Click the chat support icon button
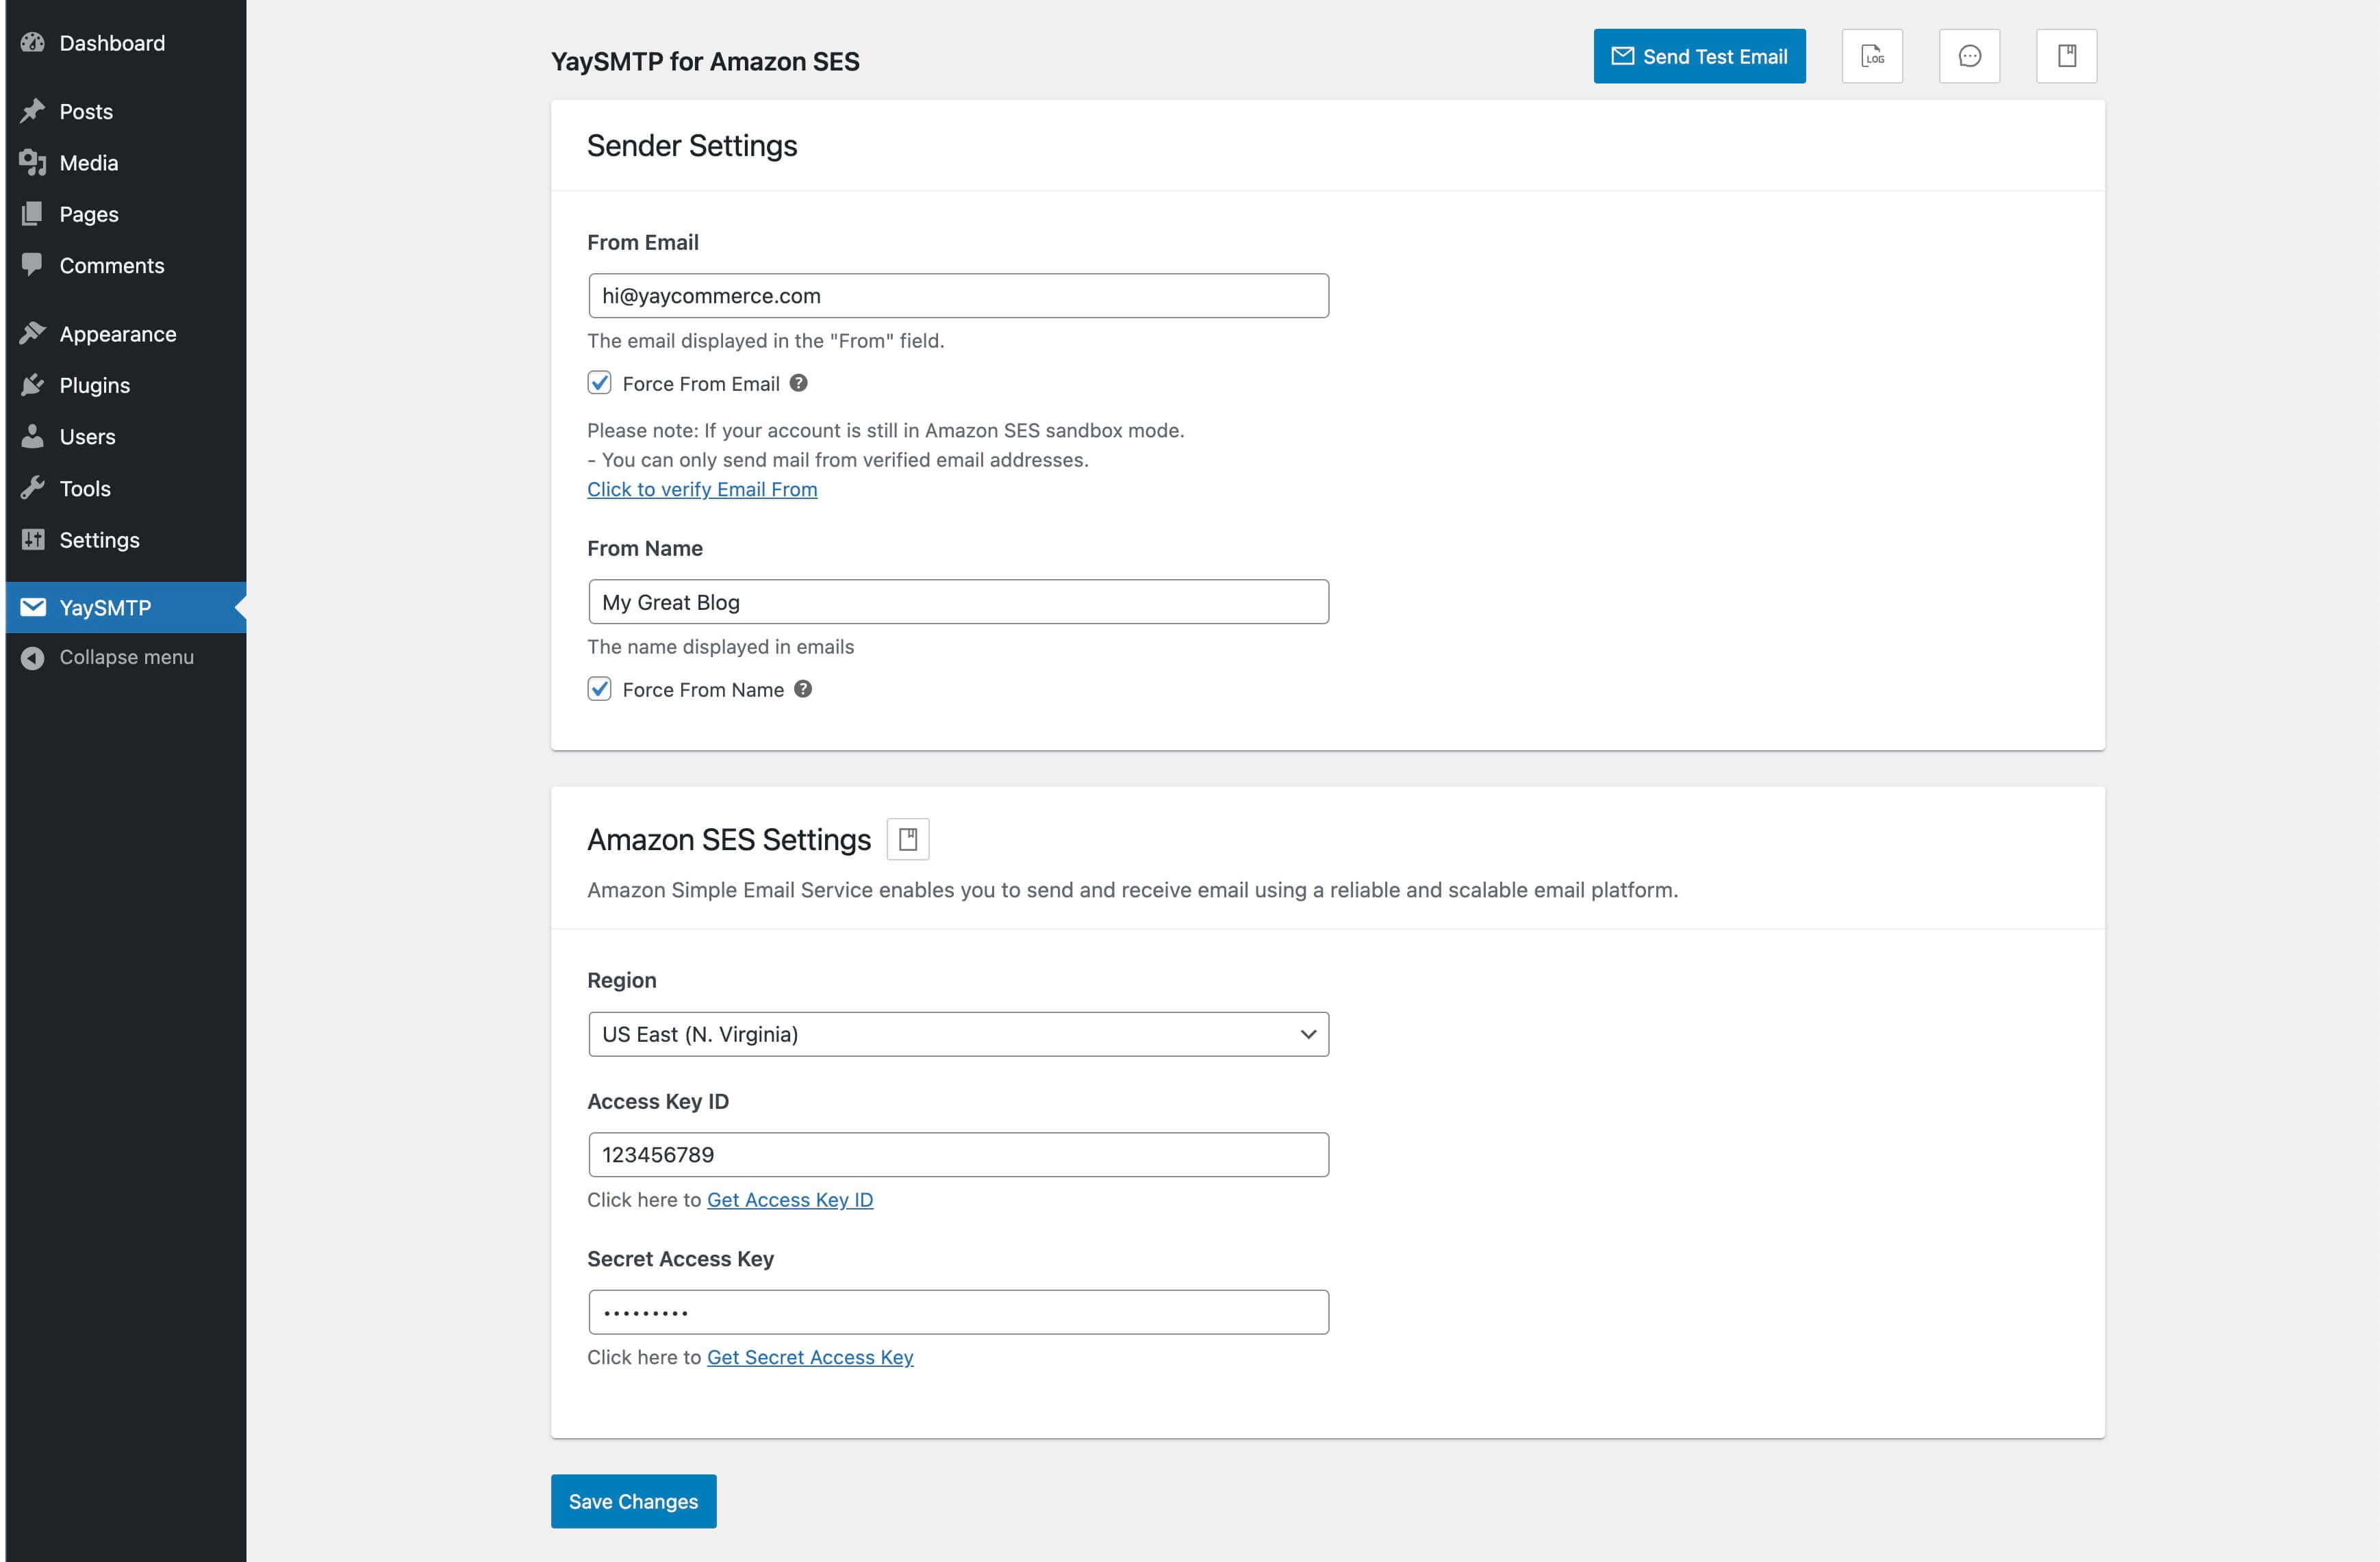 pos(1969,56)
